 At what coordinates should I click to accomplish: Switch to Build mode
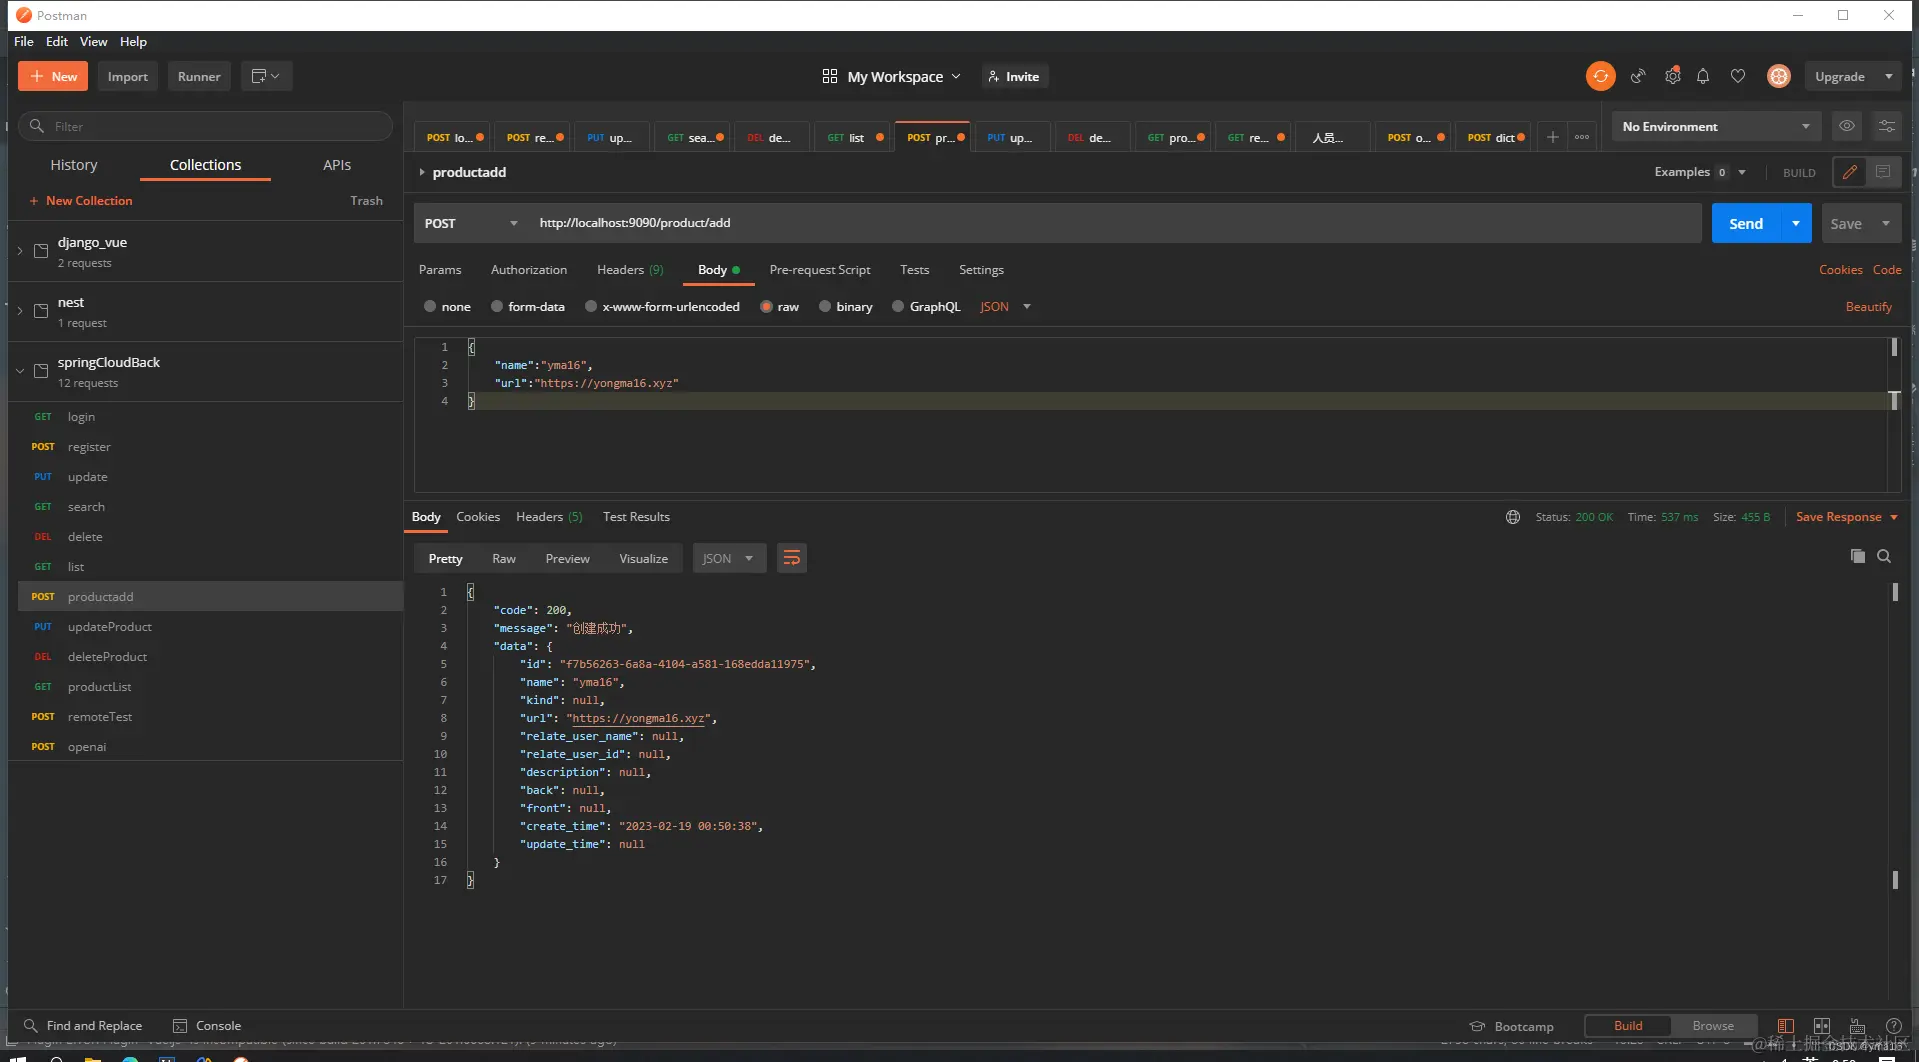(x=1628, y=1026)
